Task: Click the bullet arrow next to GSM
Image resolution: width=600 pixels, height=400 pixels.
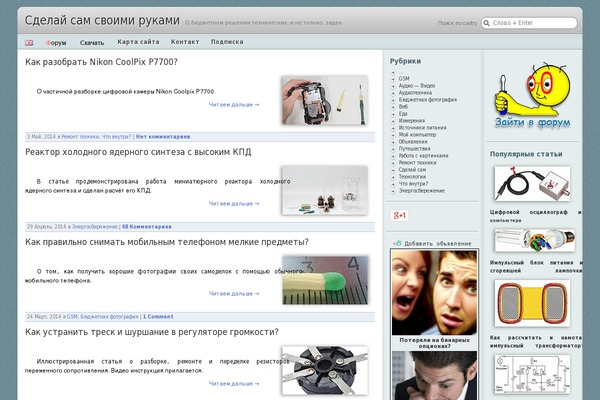Action: [x=393, y=79]
